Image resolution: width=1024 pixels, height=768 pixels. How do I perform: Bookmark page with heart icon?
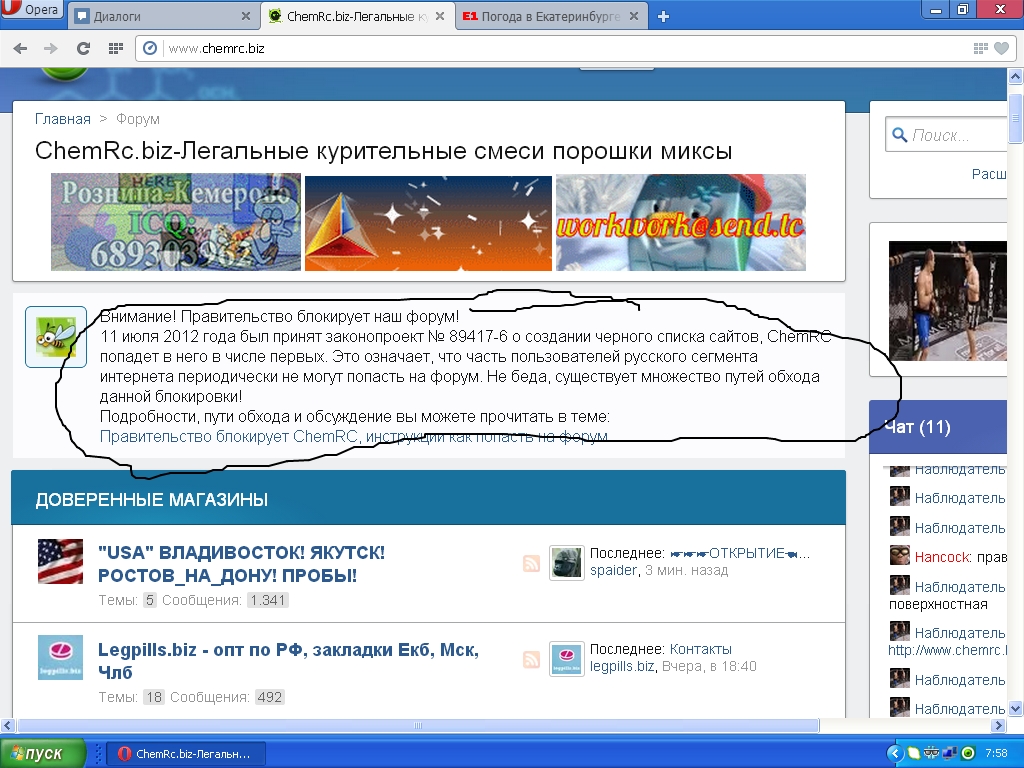tap(1001, 48)
